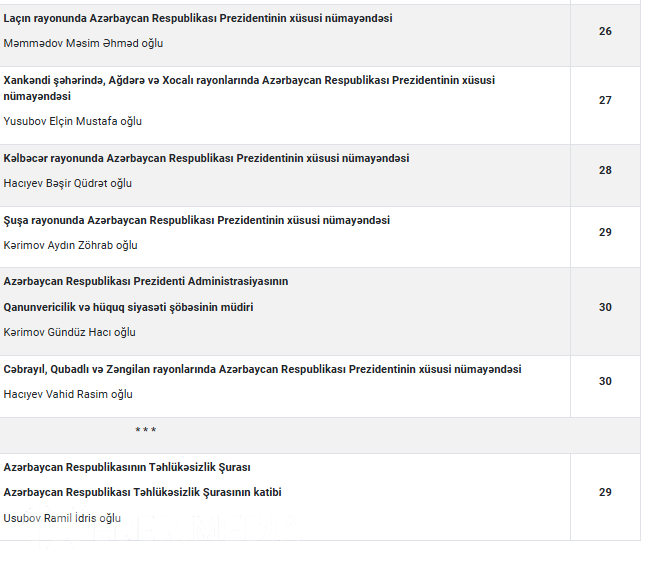Screen dimensions: 652x570
Task: Click the name Məmmədov Məsim Əhməd oğlu
Action: click(x=83, y=44)
